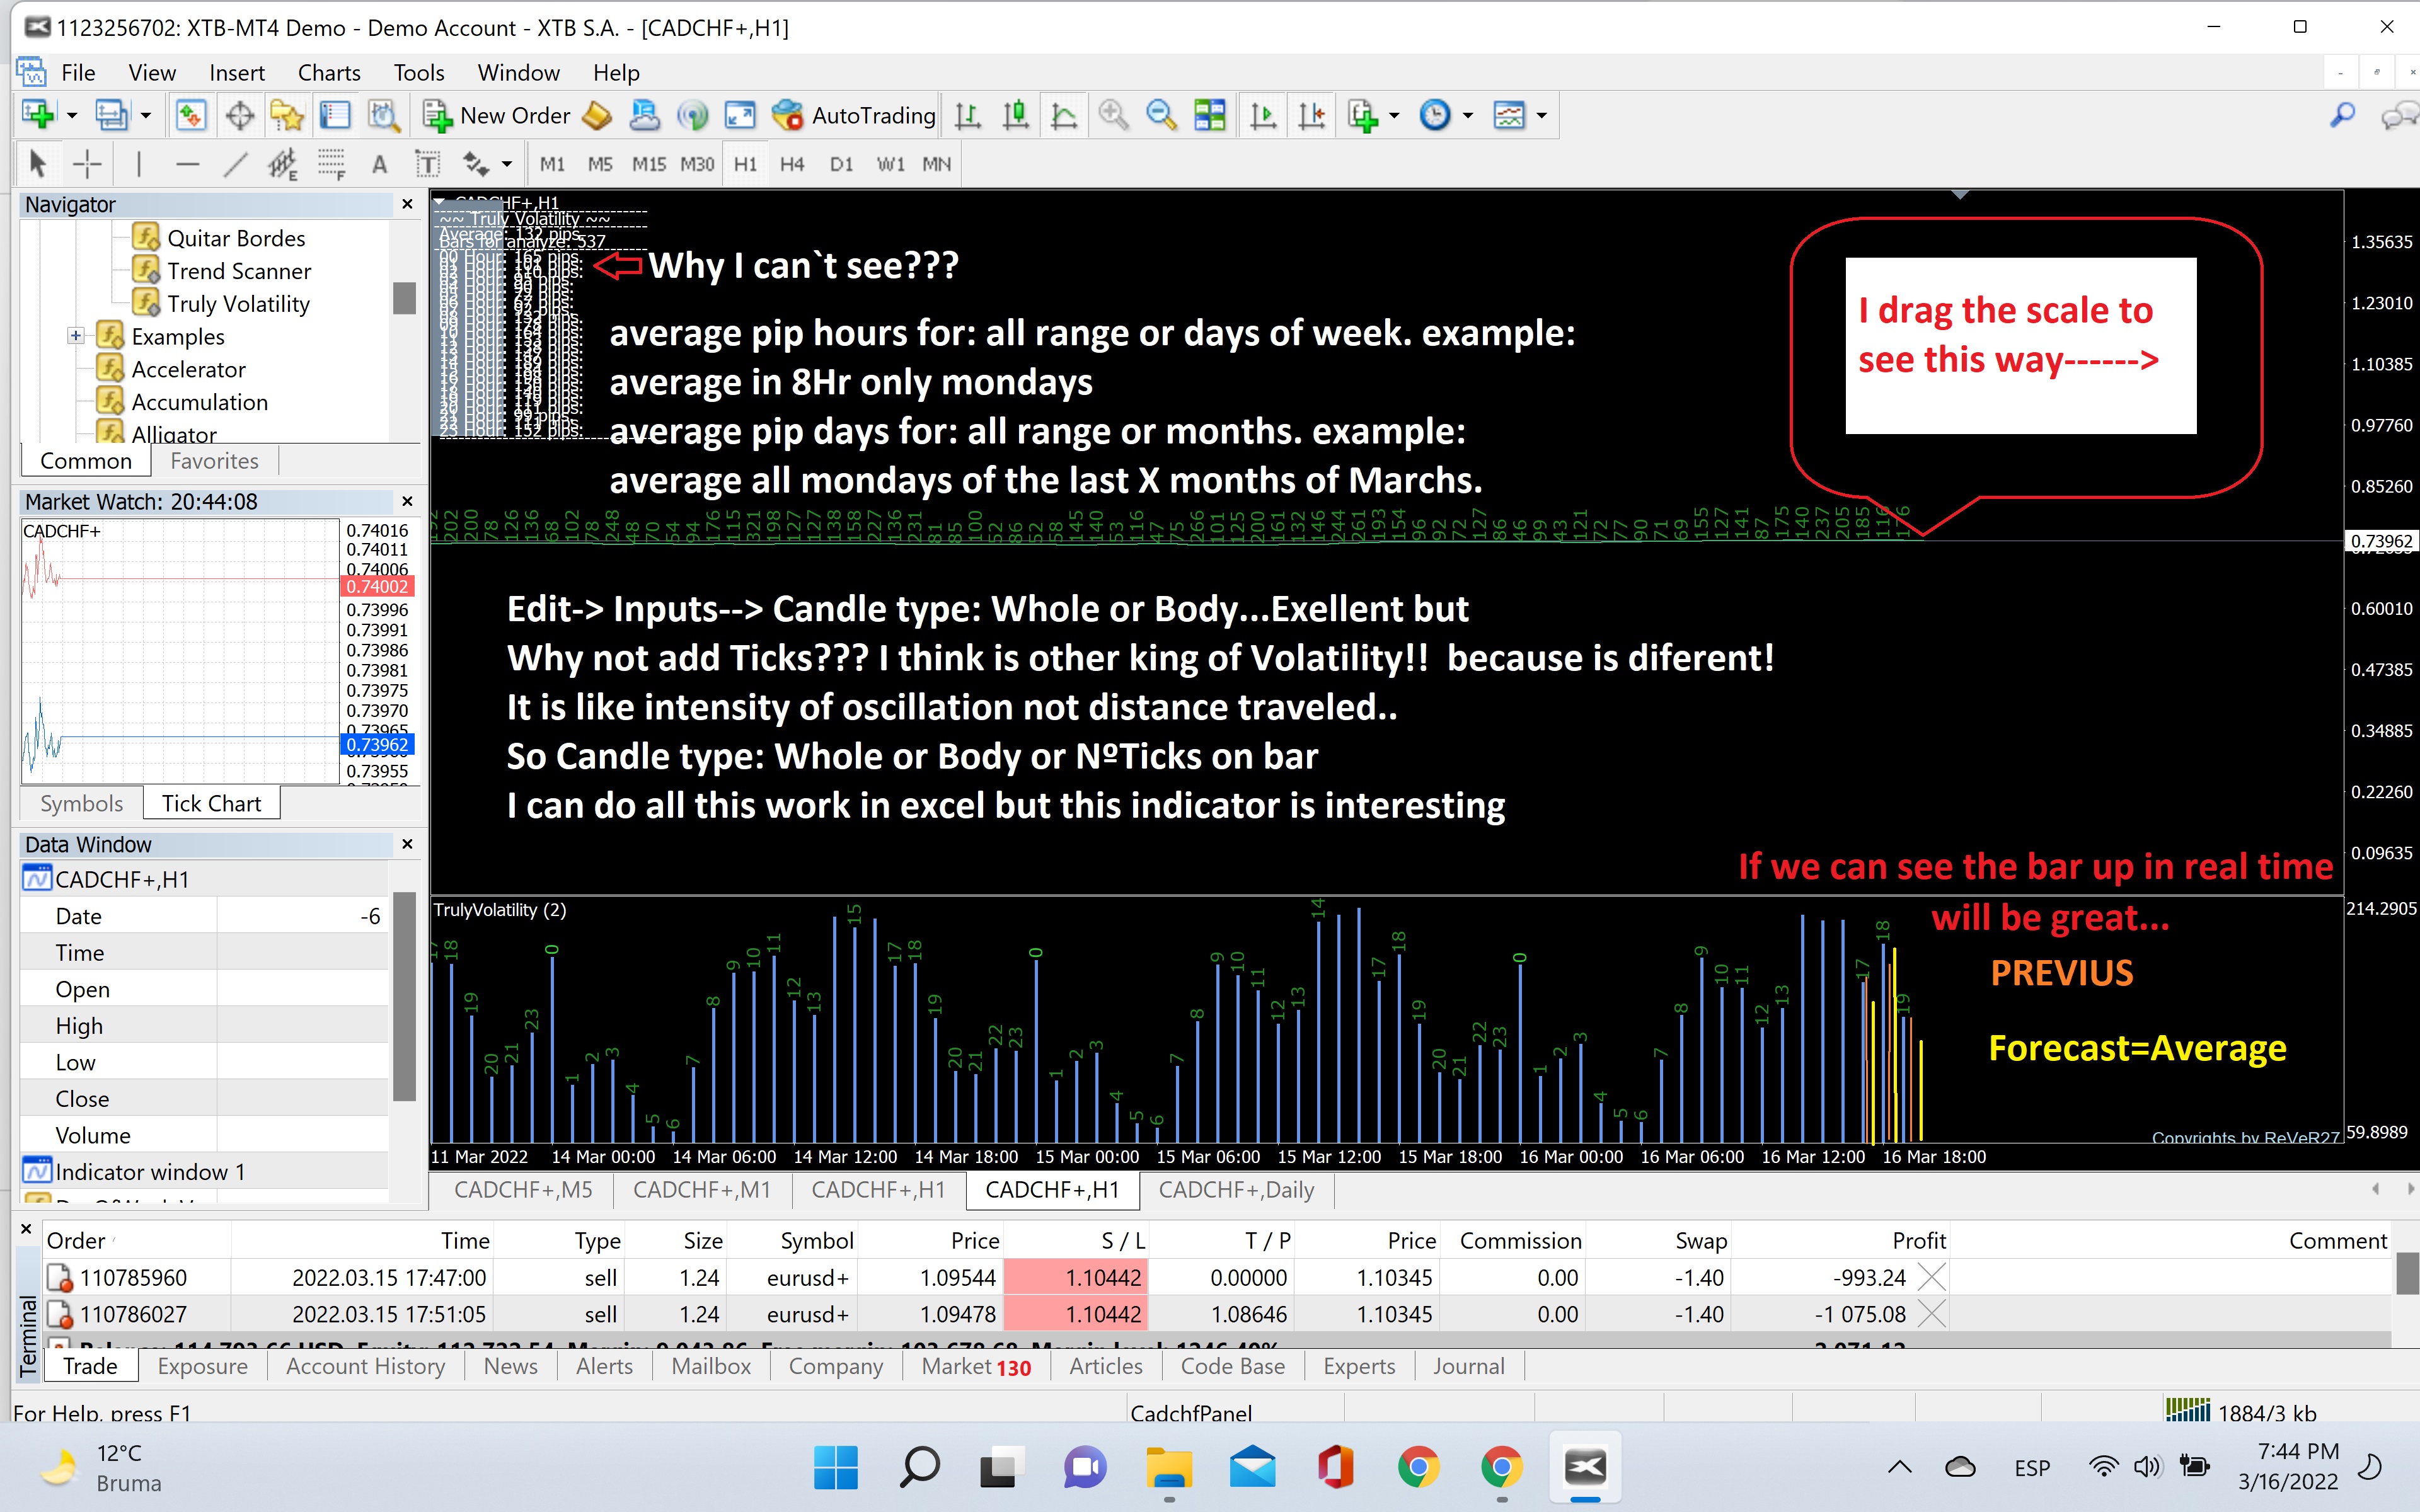Tile windows icon in toolbar
Viewport: 2420px width, 1512px height.
1210,116
